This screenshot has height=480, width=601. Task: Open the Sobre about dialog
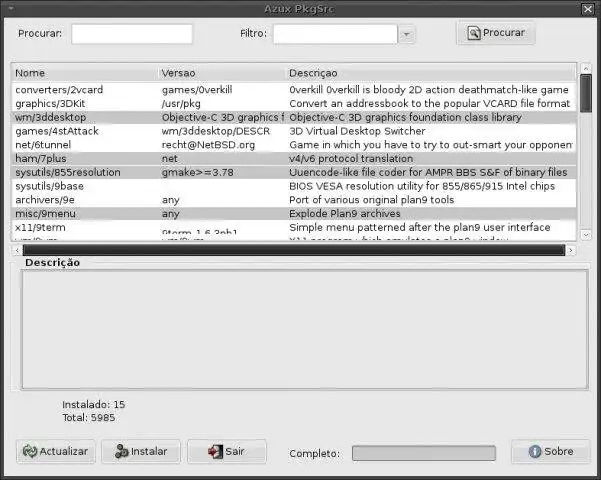[551, 451]
